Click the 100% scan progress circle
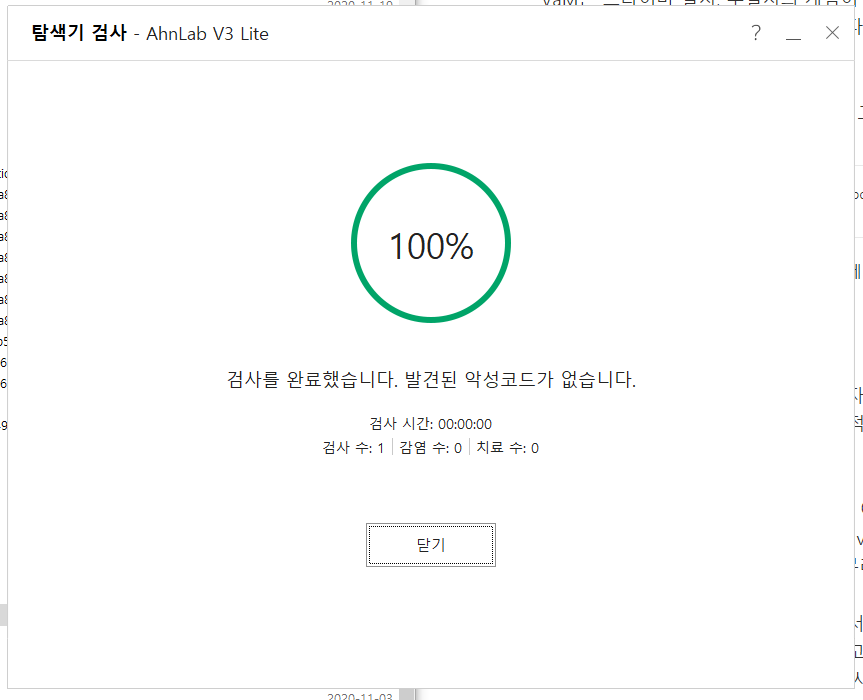Image resolution: width=863 pixels, height=700 pixels. 431,243
